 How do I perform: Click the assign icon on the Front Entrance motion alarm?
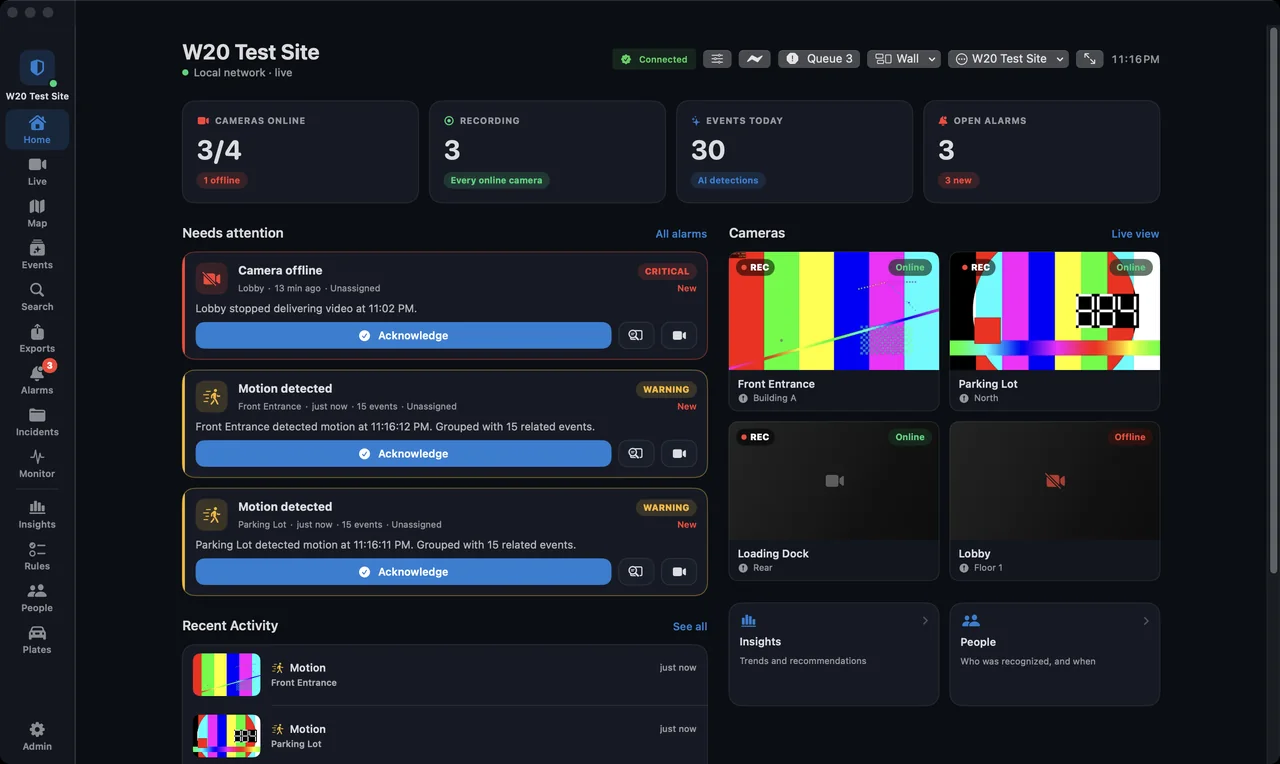click(636, 454)
